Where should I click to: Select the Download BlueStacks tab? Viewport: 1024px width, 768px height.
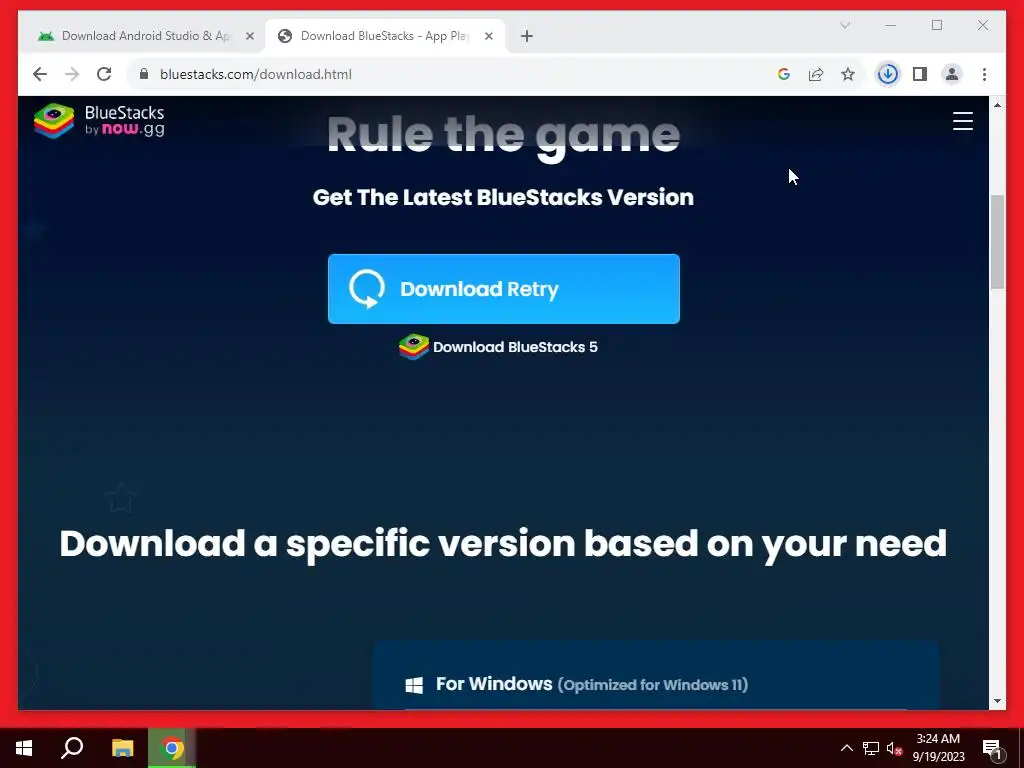point(385,36)
